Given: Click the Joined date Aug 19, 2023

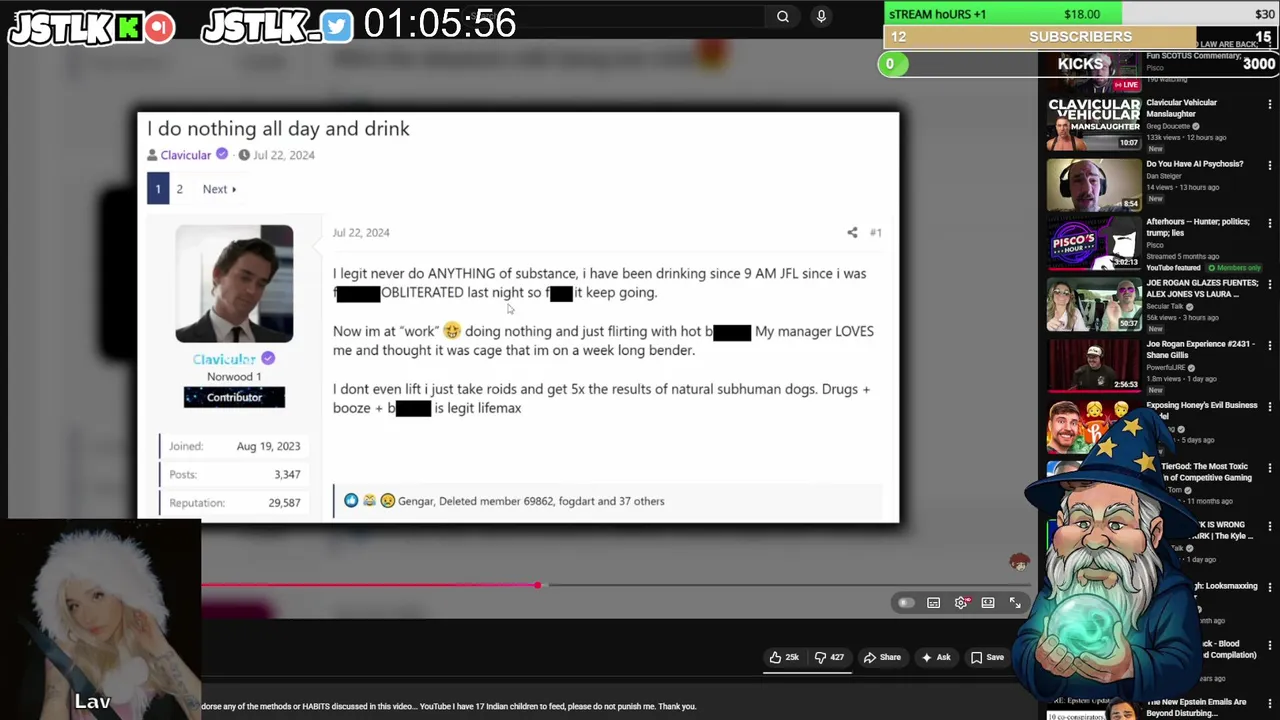Looking at the screenshot, I should tap(268, 446).
